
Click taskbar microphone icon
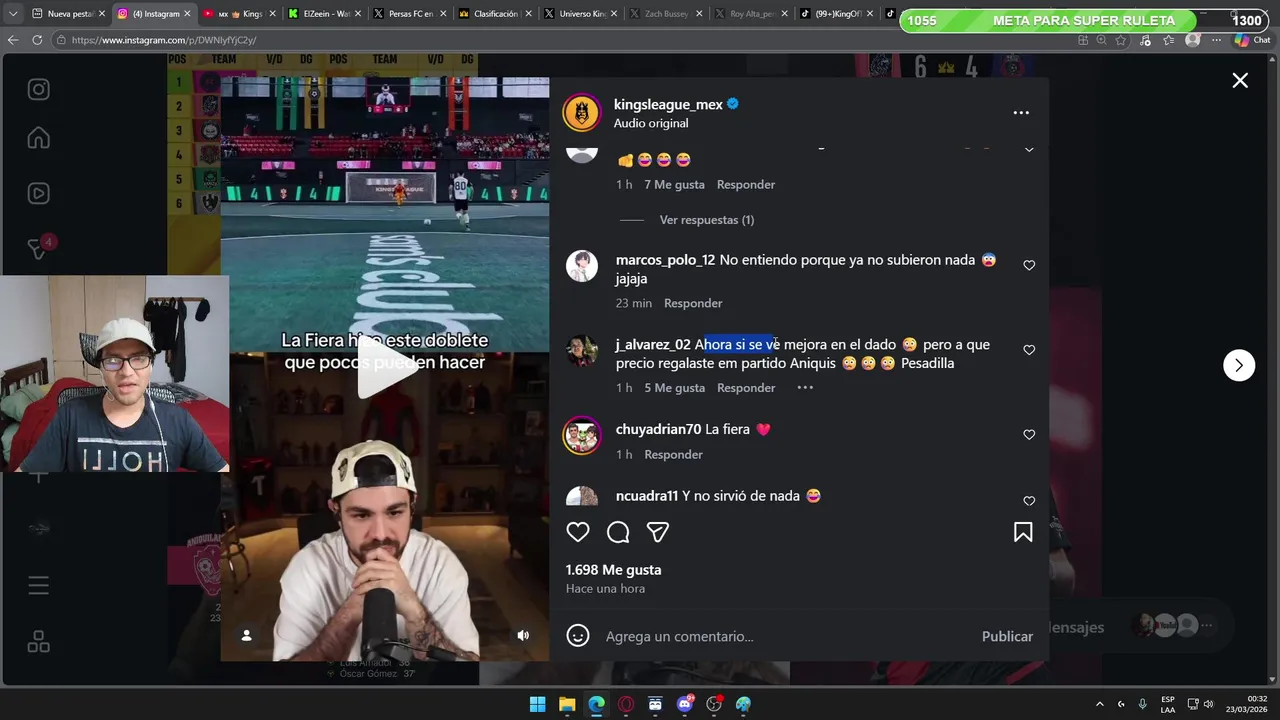click(1142, 704)
